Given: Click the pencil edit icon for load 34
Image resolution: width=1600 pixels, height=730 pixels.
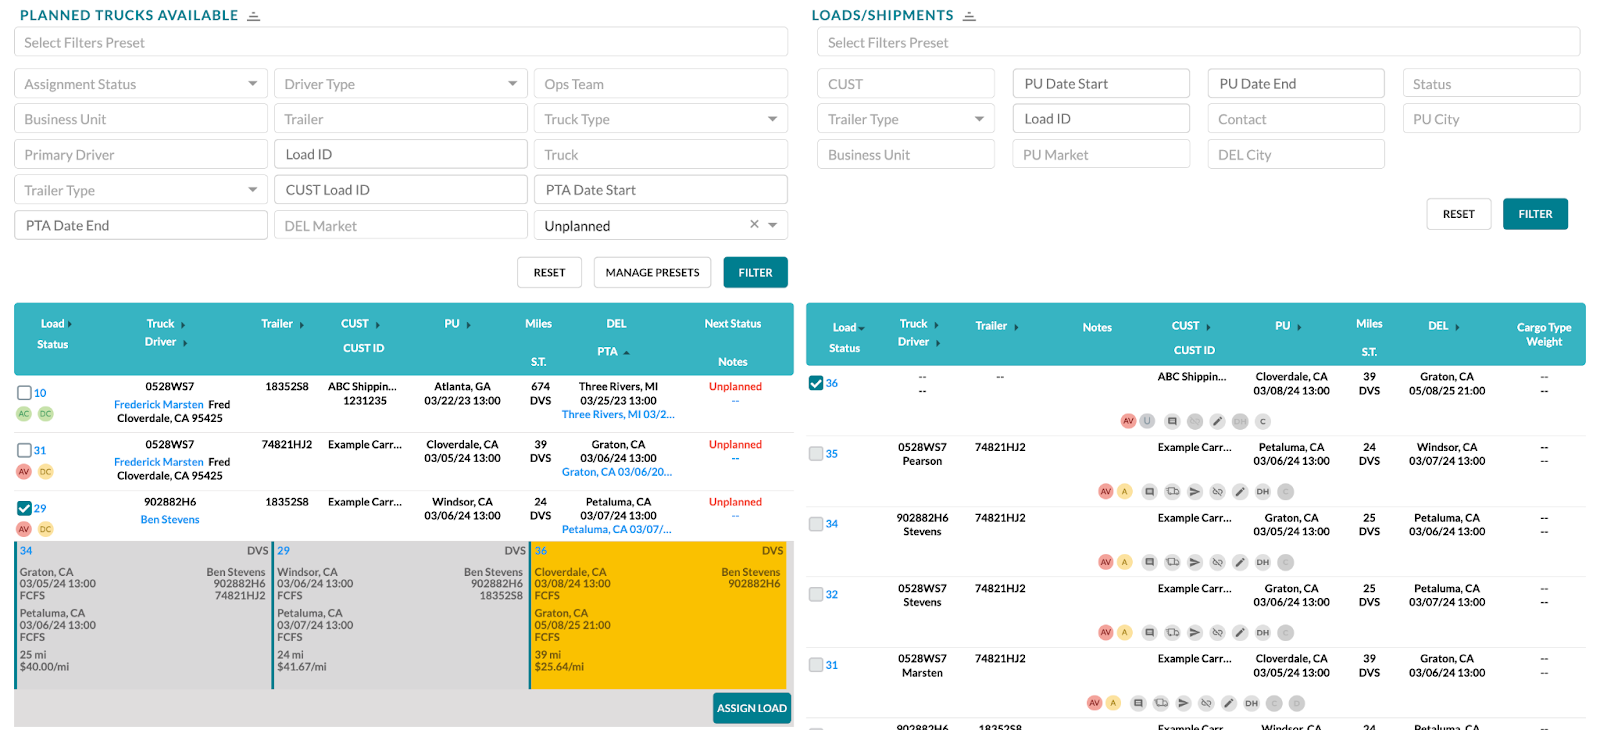Looking at the screenshot, I should (x=1240, y=562).
